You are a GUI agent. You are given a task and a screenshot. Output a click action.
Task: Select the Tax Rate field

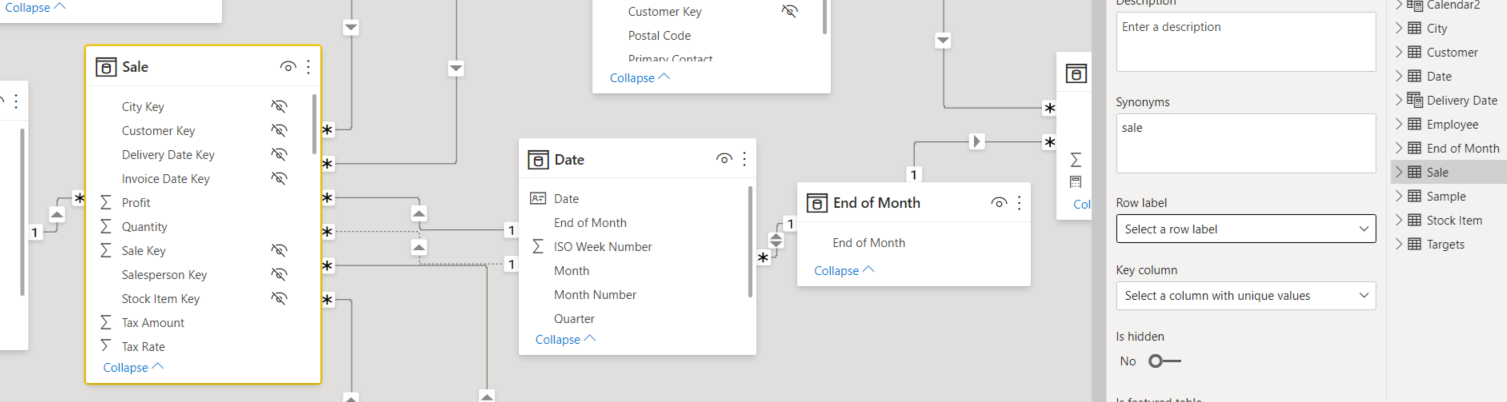143,346
